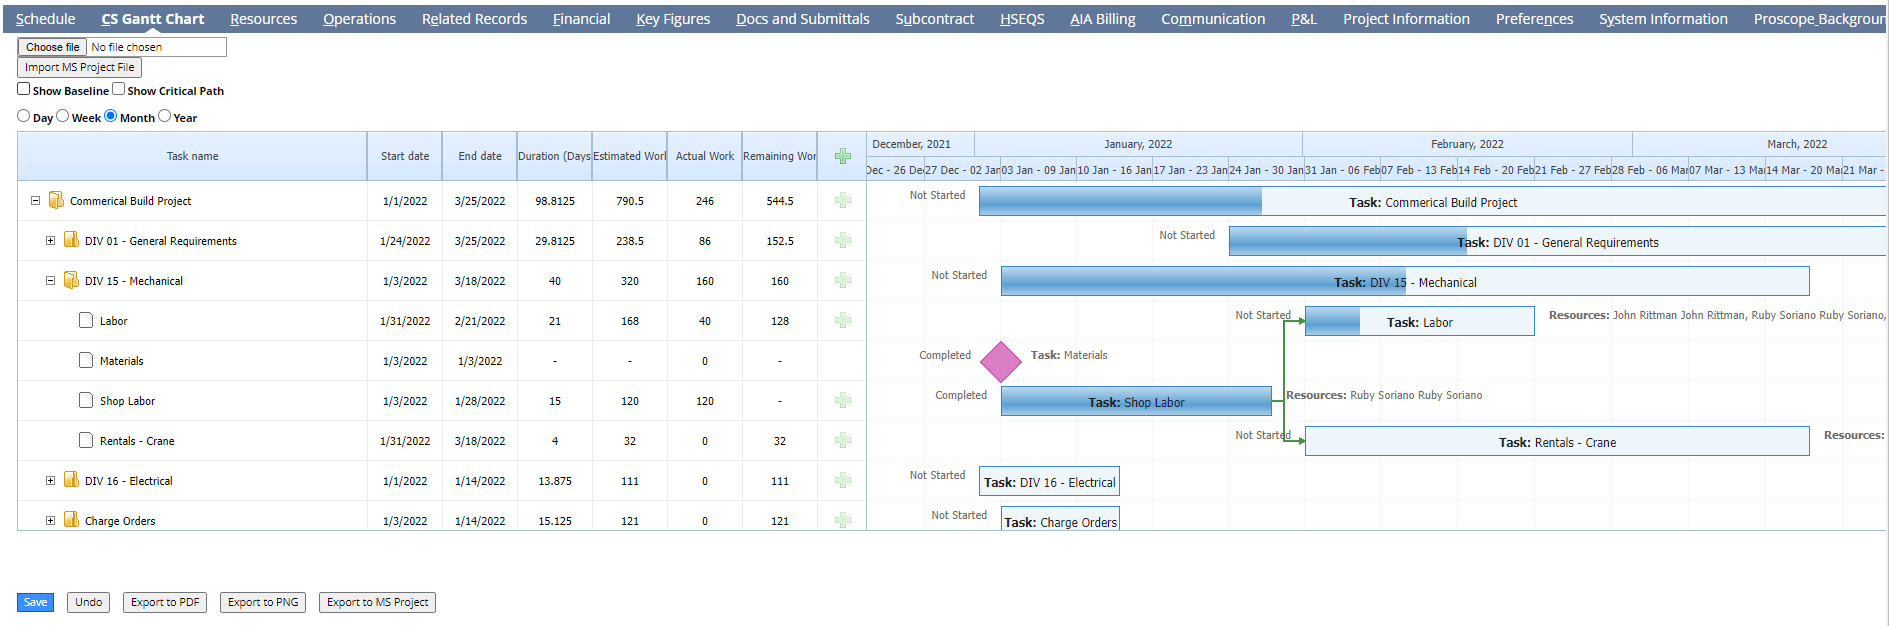Click the green plus icon in the column header
The height and width of the screenshot is (626, 1889).
point(843,156)
